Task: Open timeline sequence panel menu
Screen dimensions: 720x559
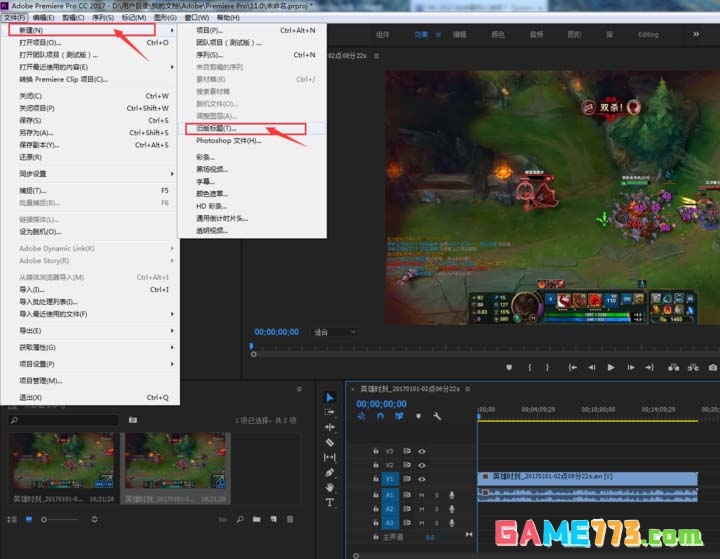Action: tap(467, 389)
